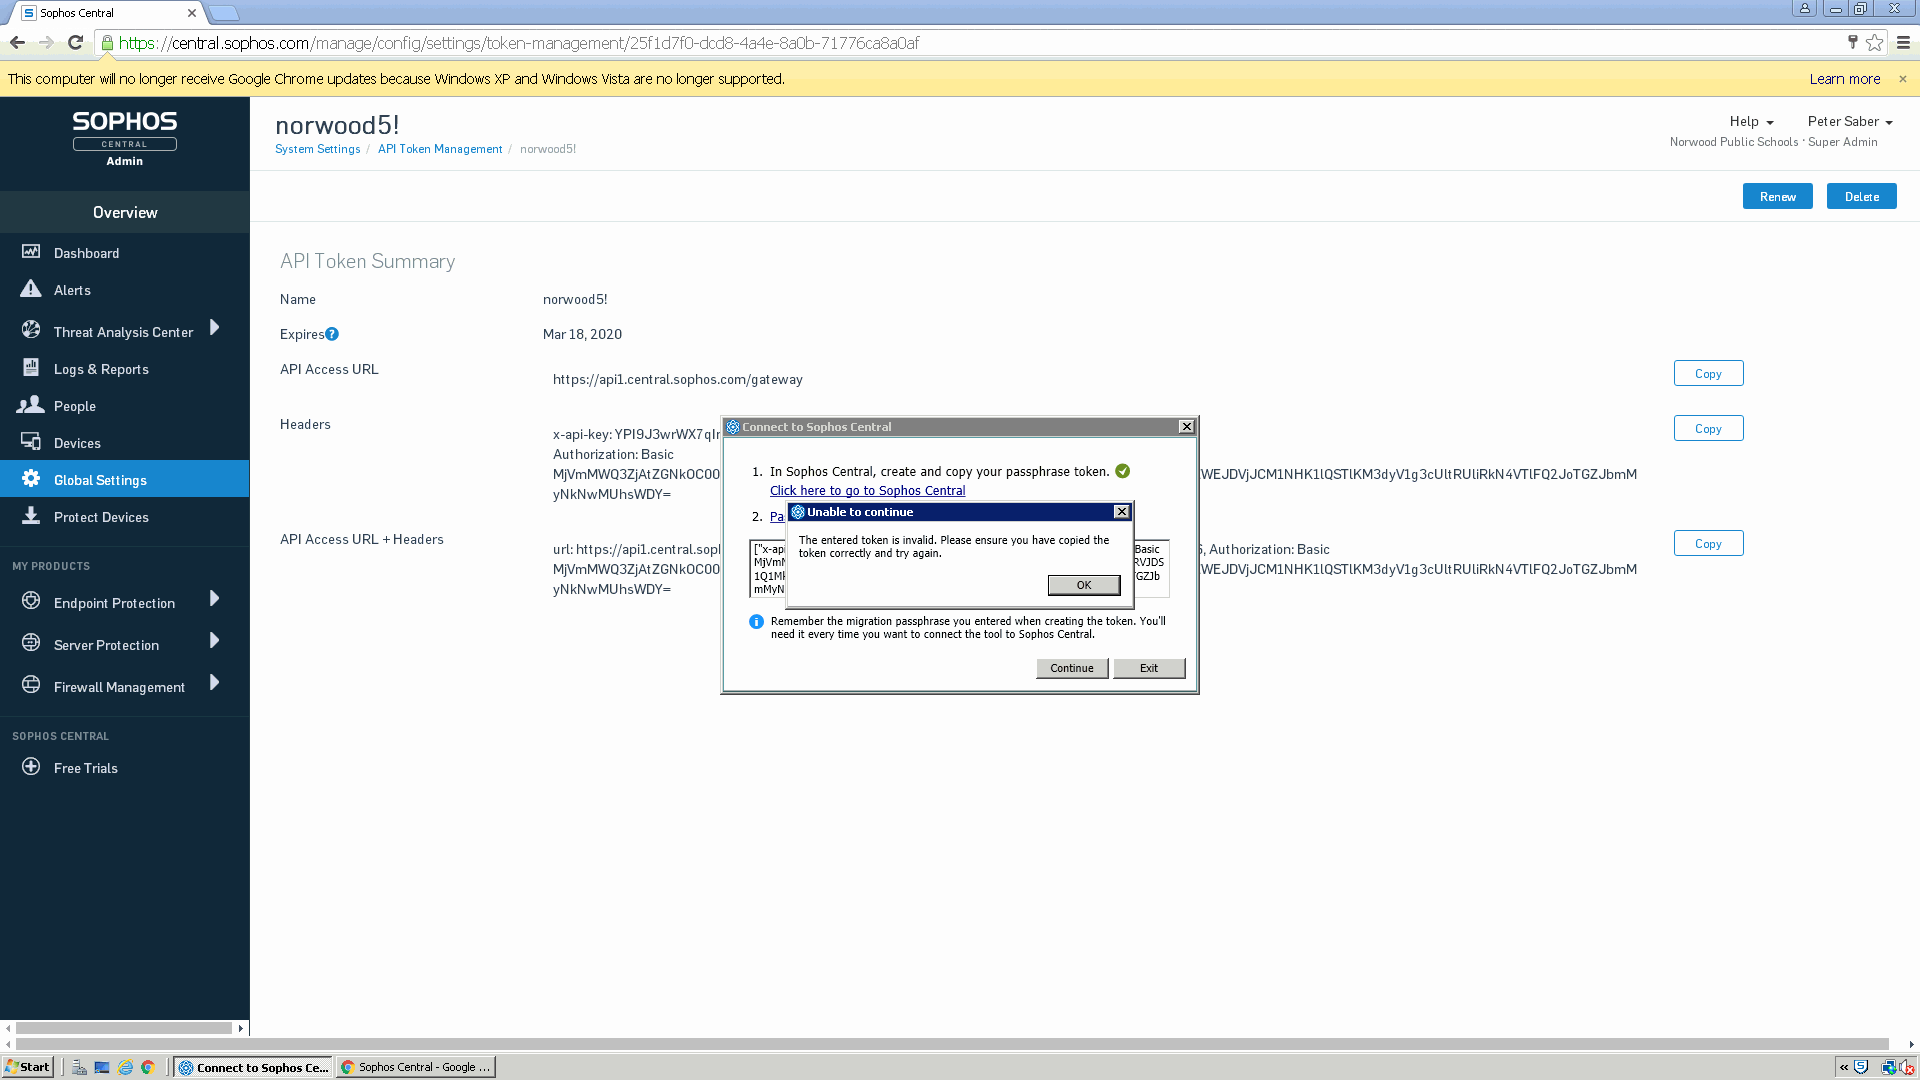The height and width of the screenshot is (1080, 1920).
Task: Click OK in the Unable to continue dialog
Action: point(1084,585)
